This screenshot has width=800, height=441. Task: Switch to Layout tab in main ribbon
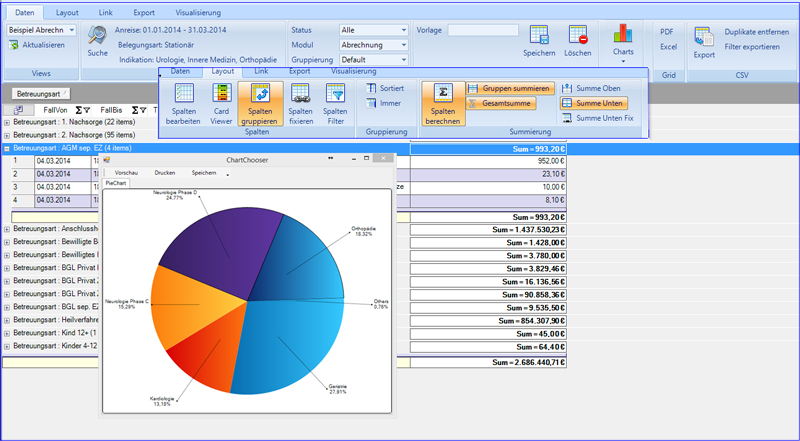coord(67,12)
